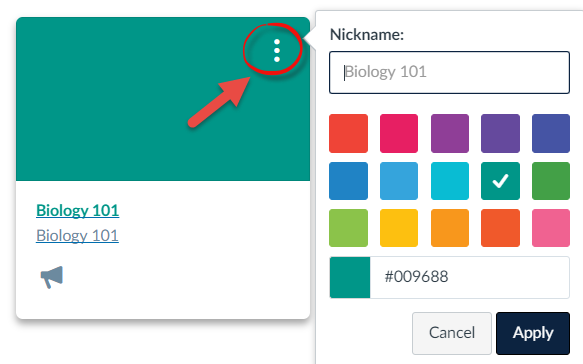
Task: Select the indigo blue swatch in top row
Action: [551, 133]
